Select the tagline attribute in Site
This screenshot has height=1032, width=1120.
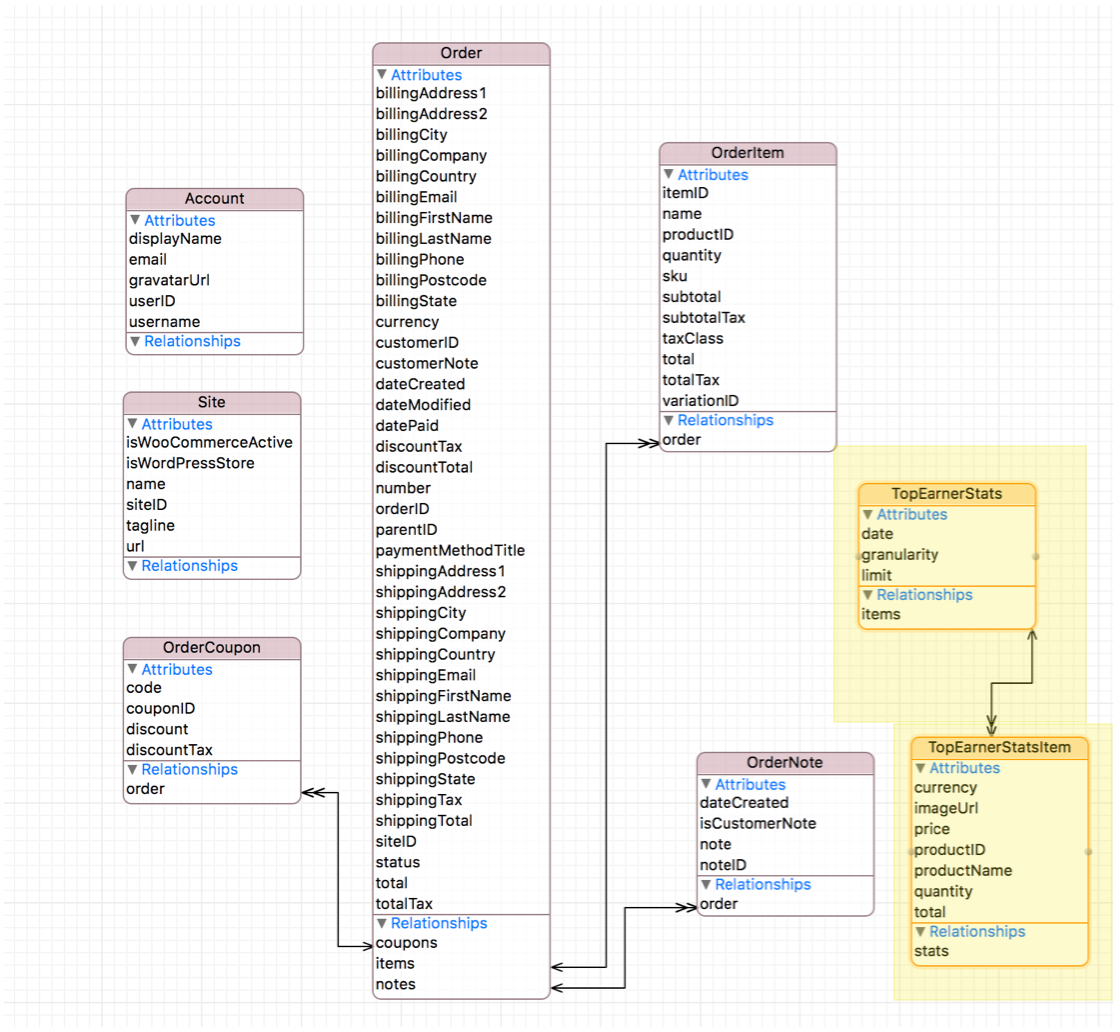point(150,526)
